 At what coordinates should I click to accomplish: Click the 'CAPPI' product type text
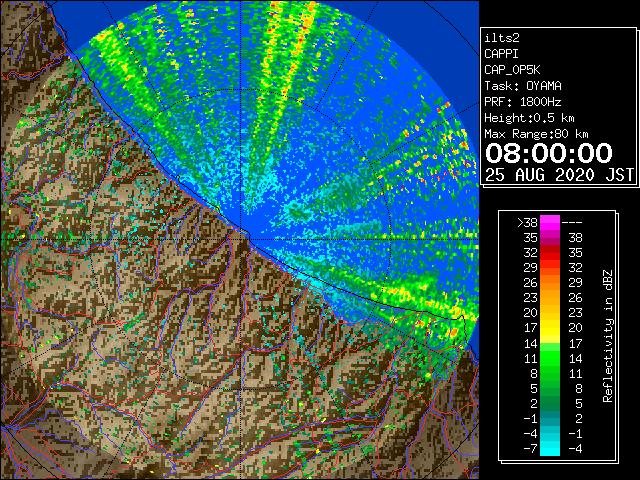point(501,54)
